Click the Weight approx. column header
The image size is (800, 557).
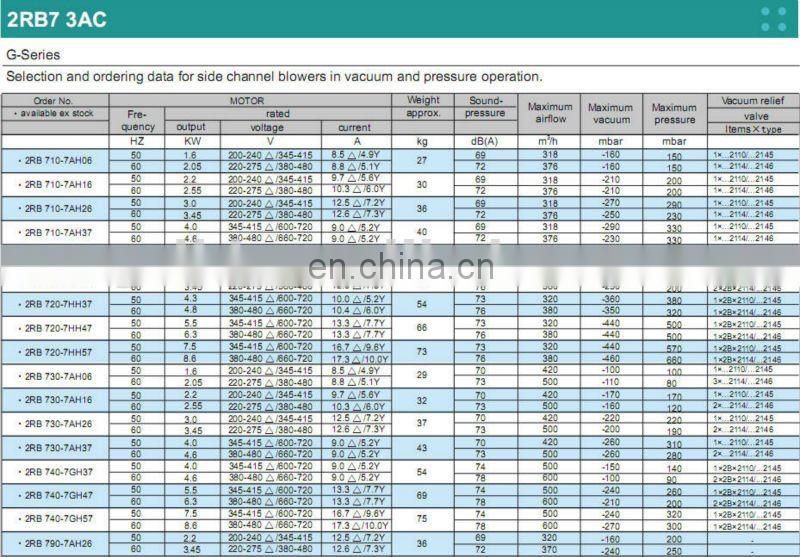point(422,107)
